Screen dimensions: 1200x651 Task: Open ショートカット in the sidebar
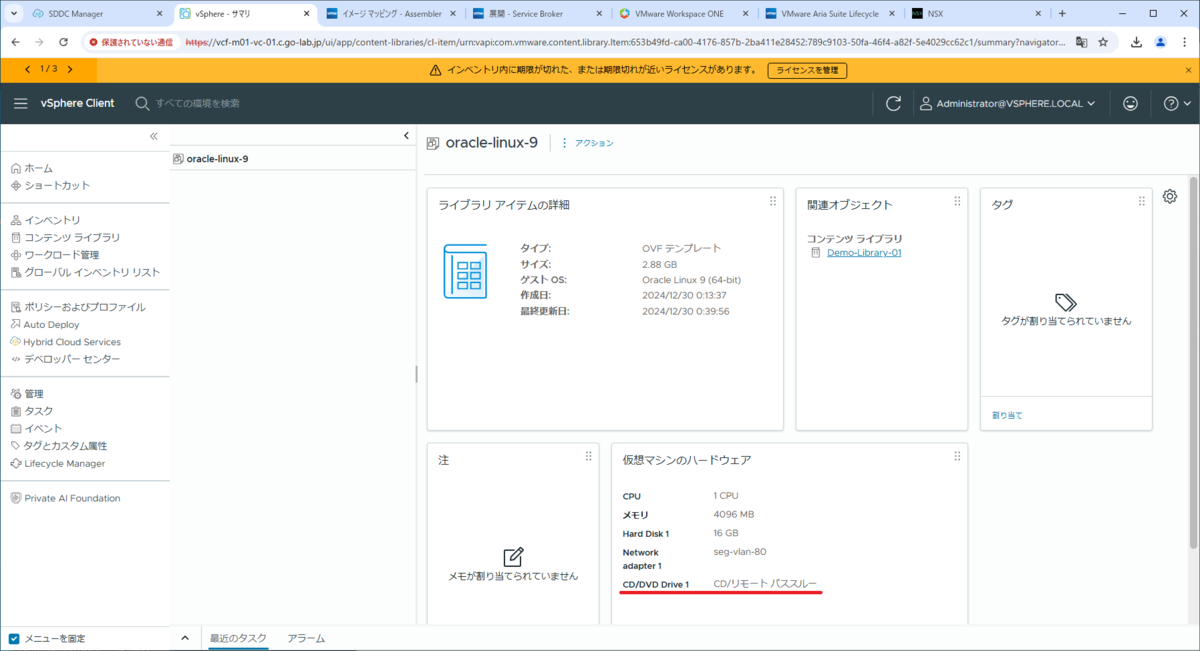coord(50,185)
